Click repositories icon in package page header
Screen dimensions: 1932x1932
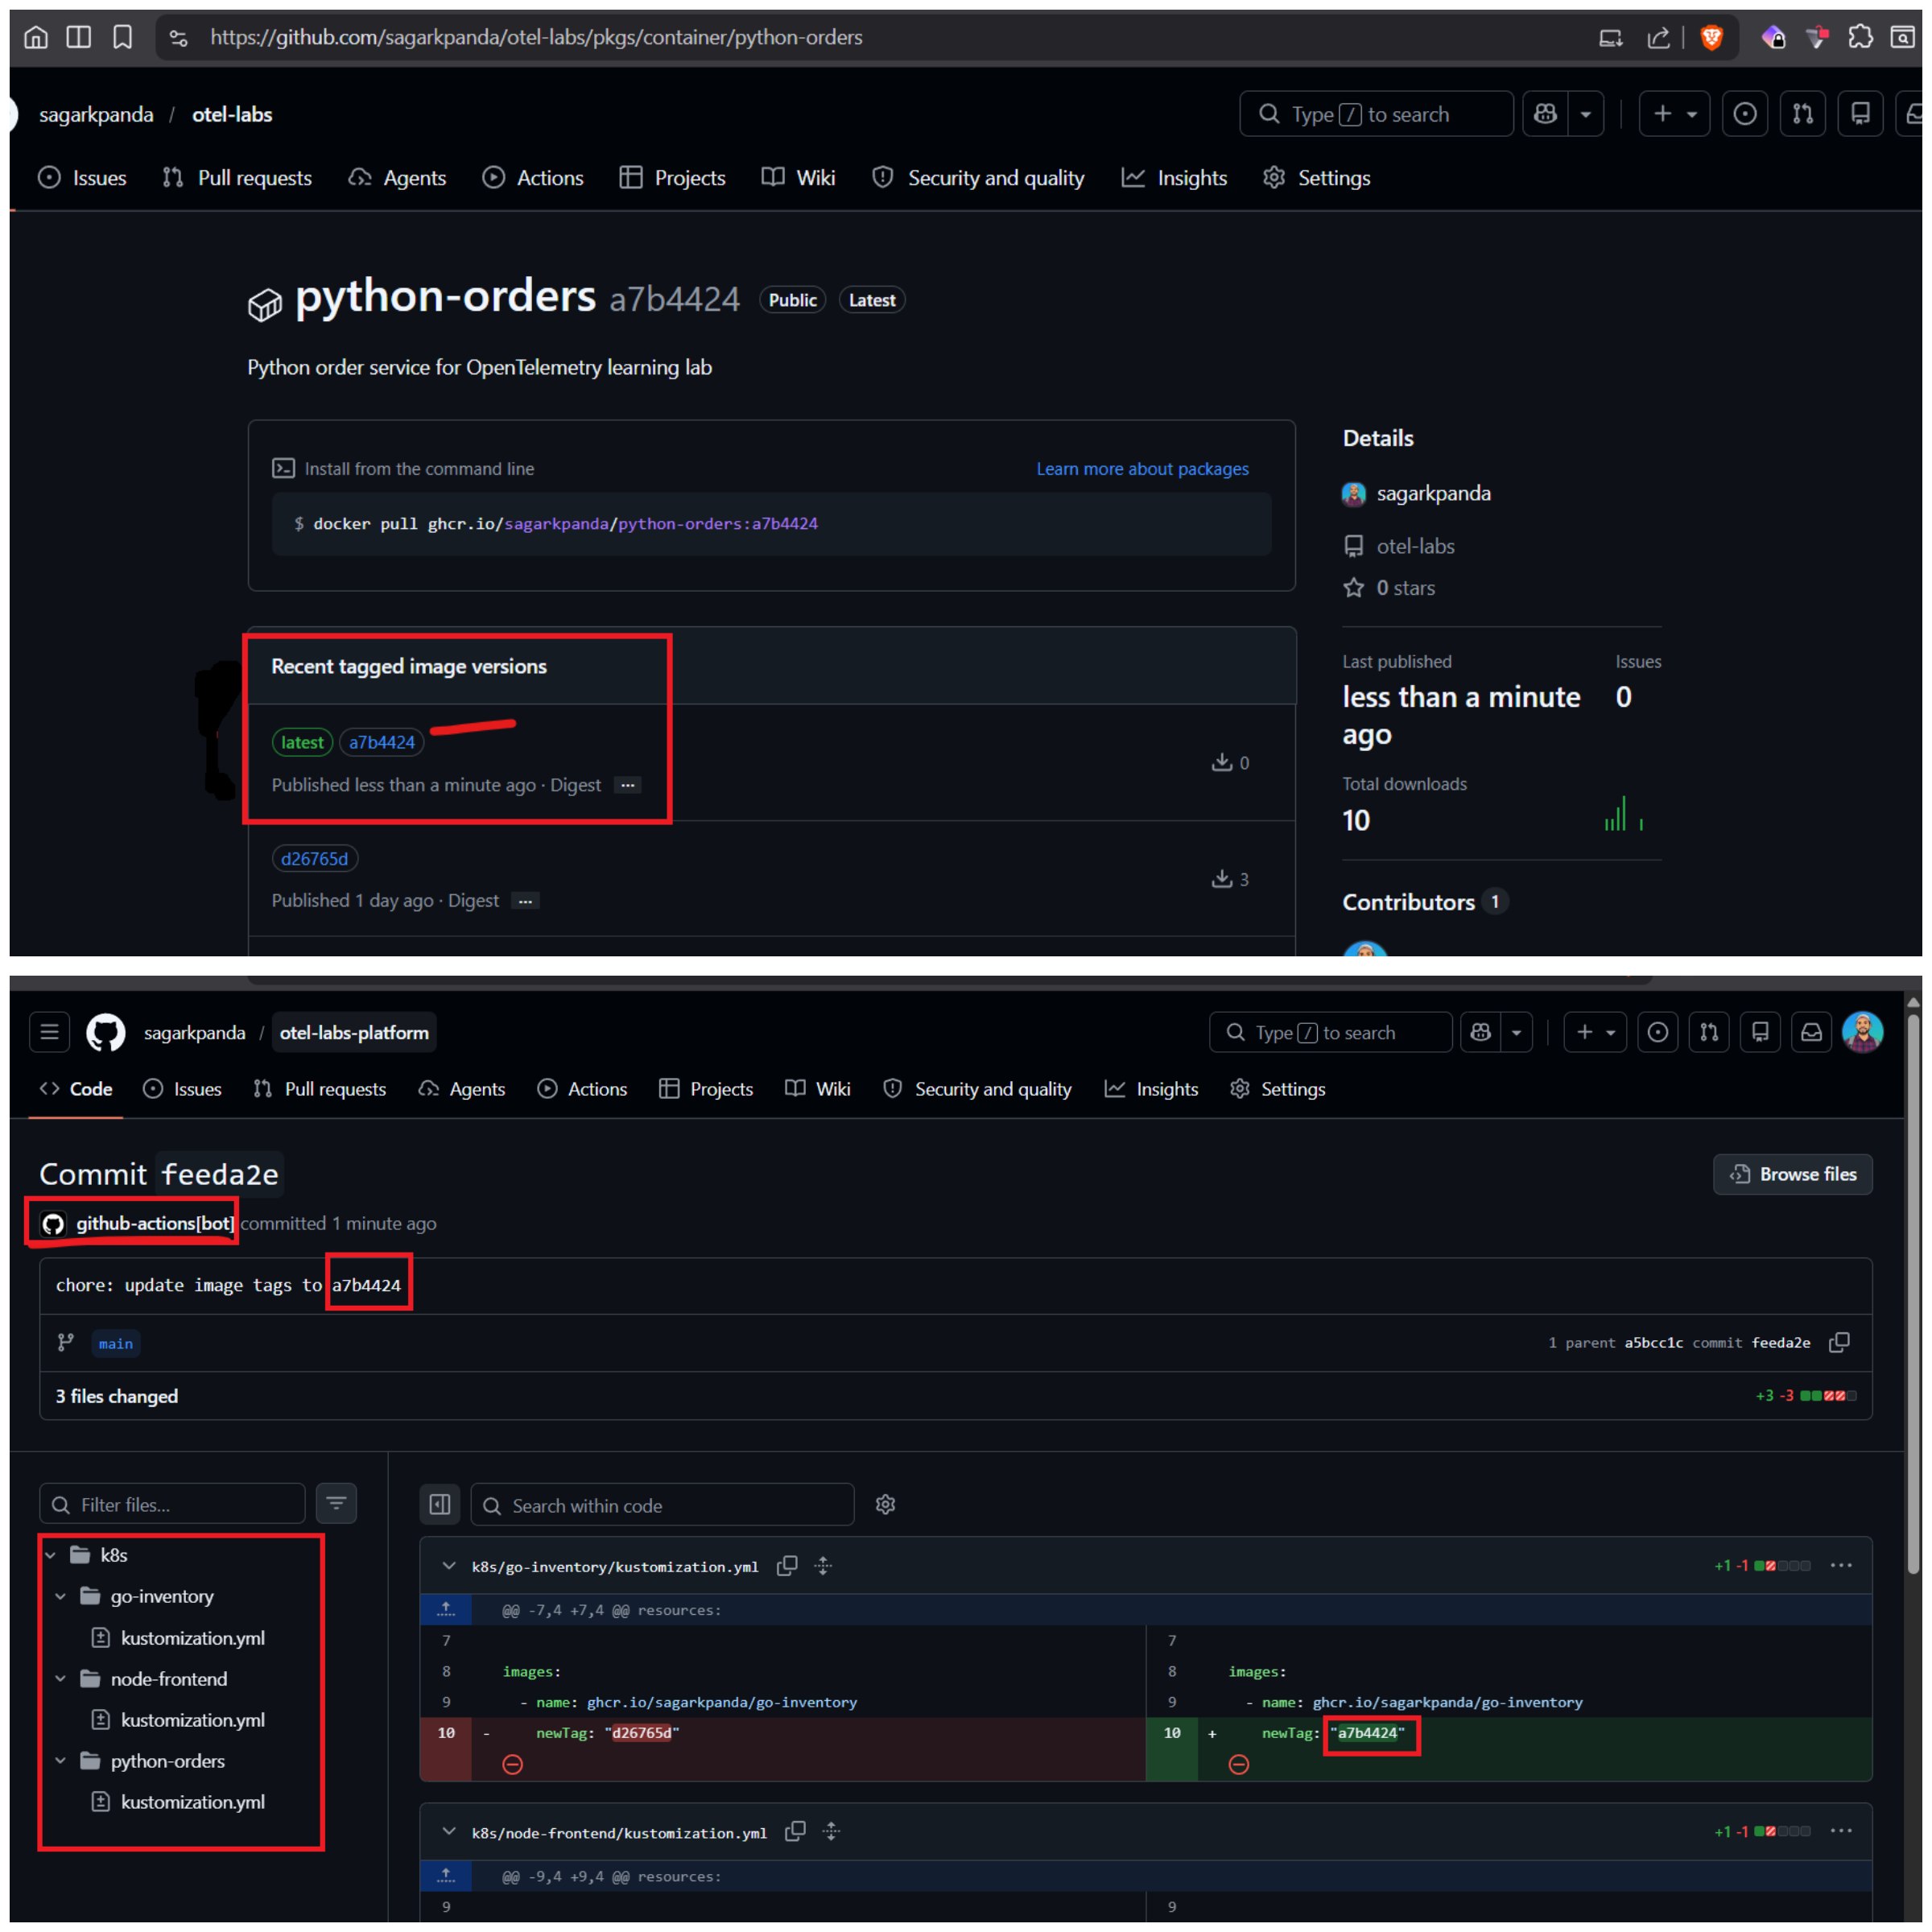(x=1860, y=114)
